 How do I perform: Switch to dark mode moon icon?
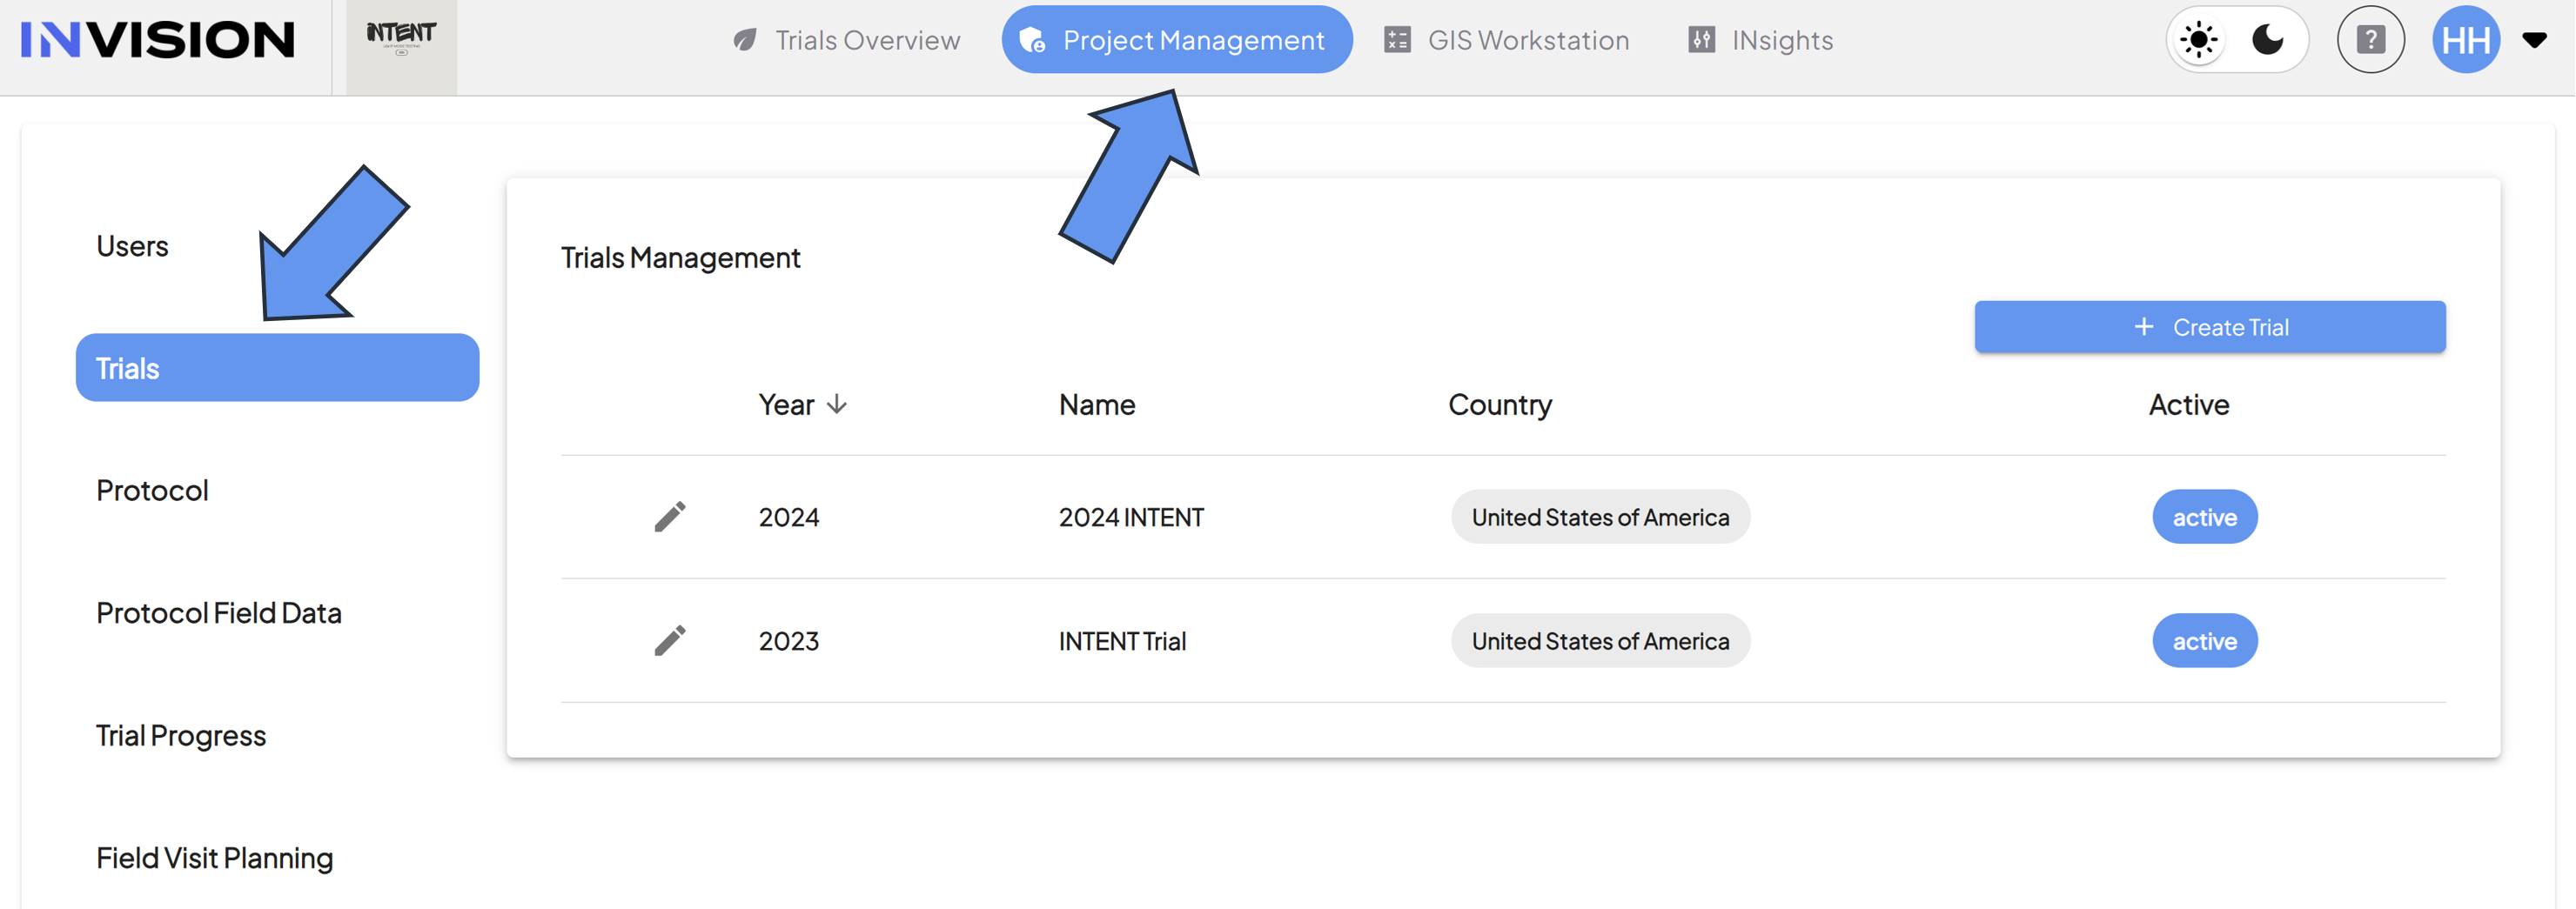tap(2268, 40)
